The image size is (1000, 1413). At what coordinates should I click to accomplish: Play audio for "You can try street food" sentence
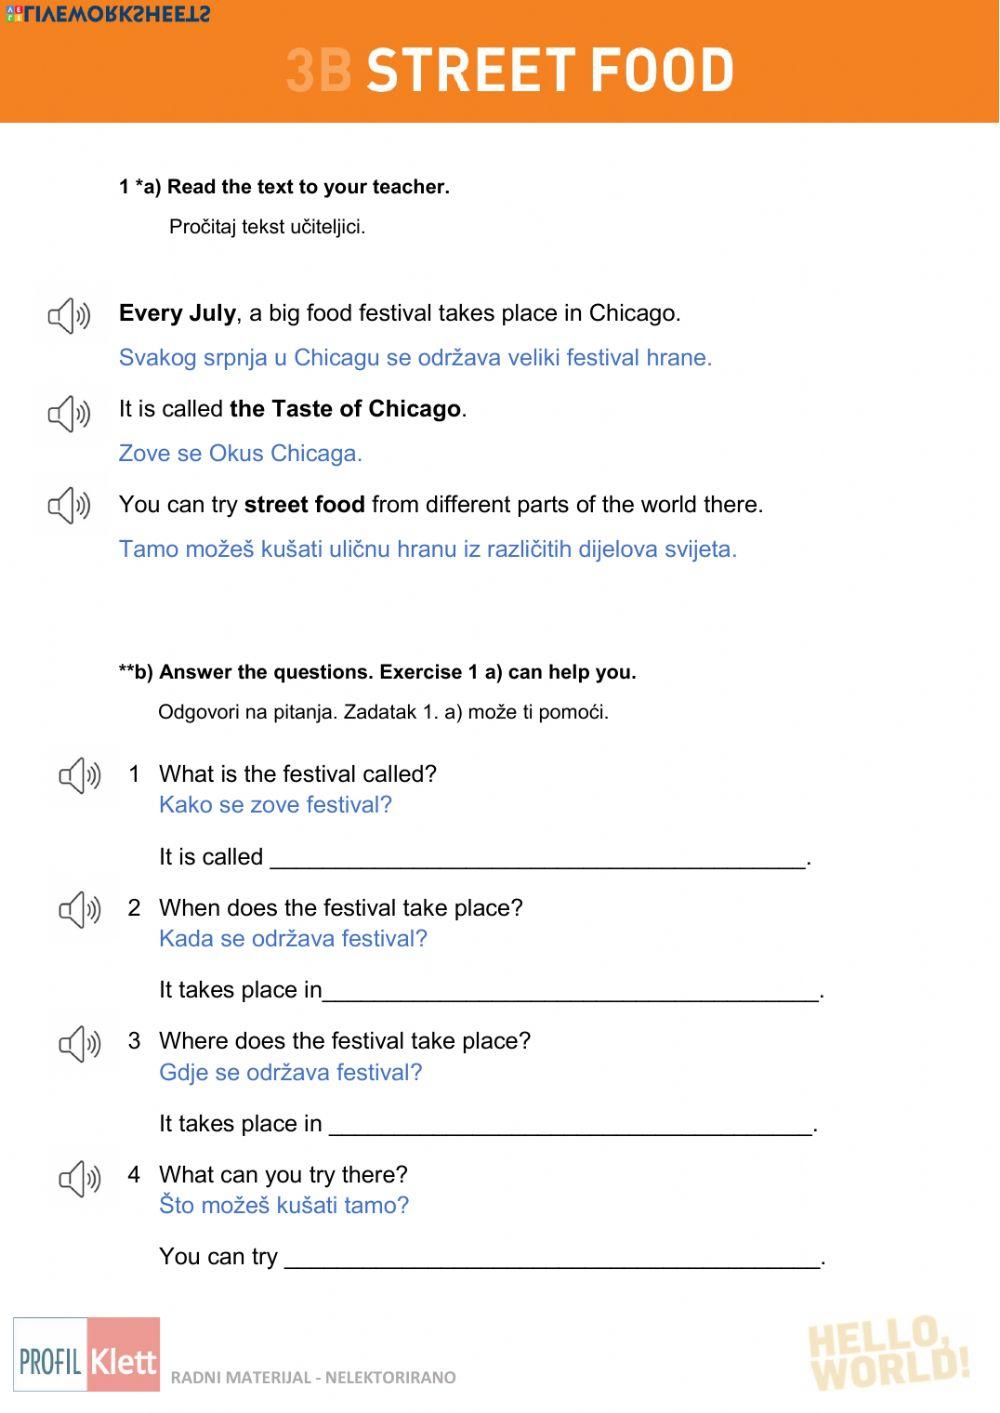pos(69,506)
